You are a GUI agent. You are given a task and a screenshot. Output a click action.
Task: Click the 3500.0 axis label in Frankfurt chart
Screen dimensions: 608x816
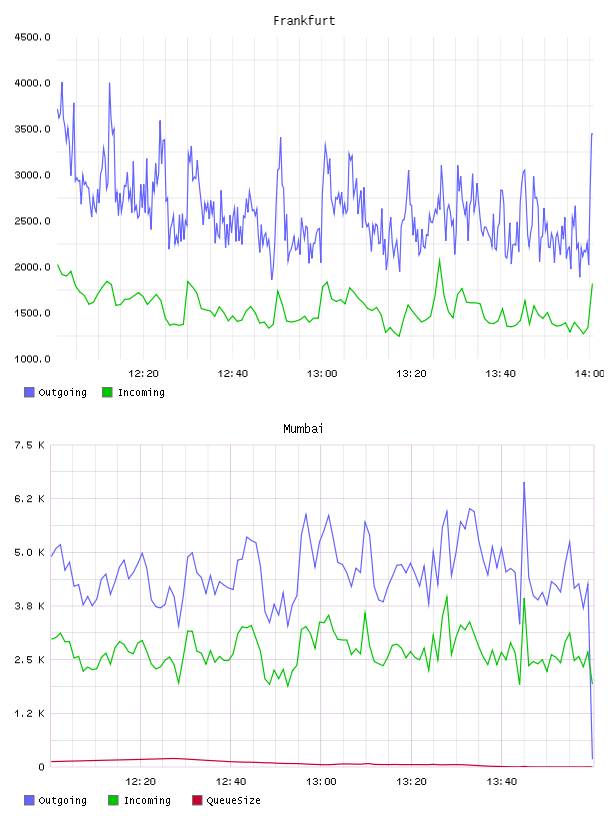coord(32,129)
